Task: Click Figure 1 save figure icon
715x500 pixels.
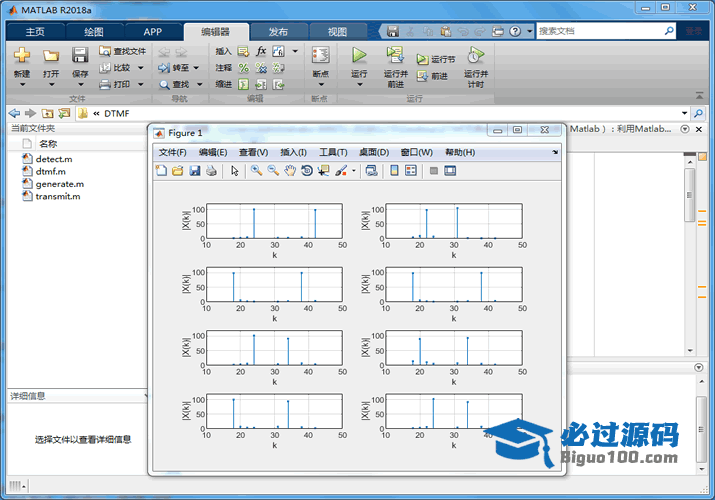Action: (x=195, y=171)
